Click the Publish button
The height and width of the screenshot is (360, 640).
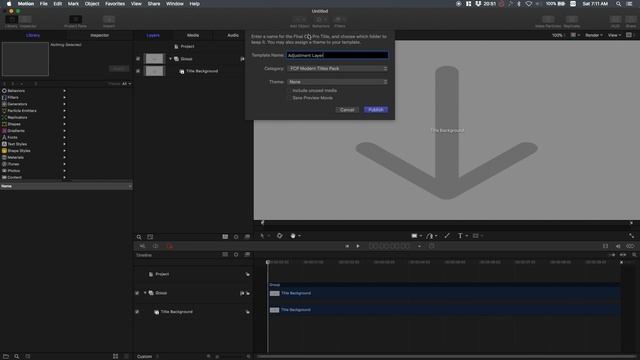[376, 110]
